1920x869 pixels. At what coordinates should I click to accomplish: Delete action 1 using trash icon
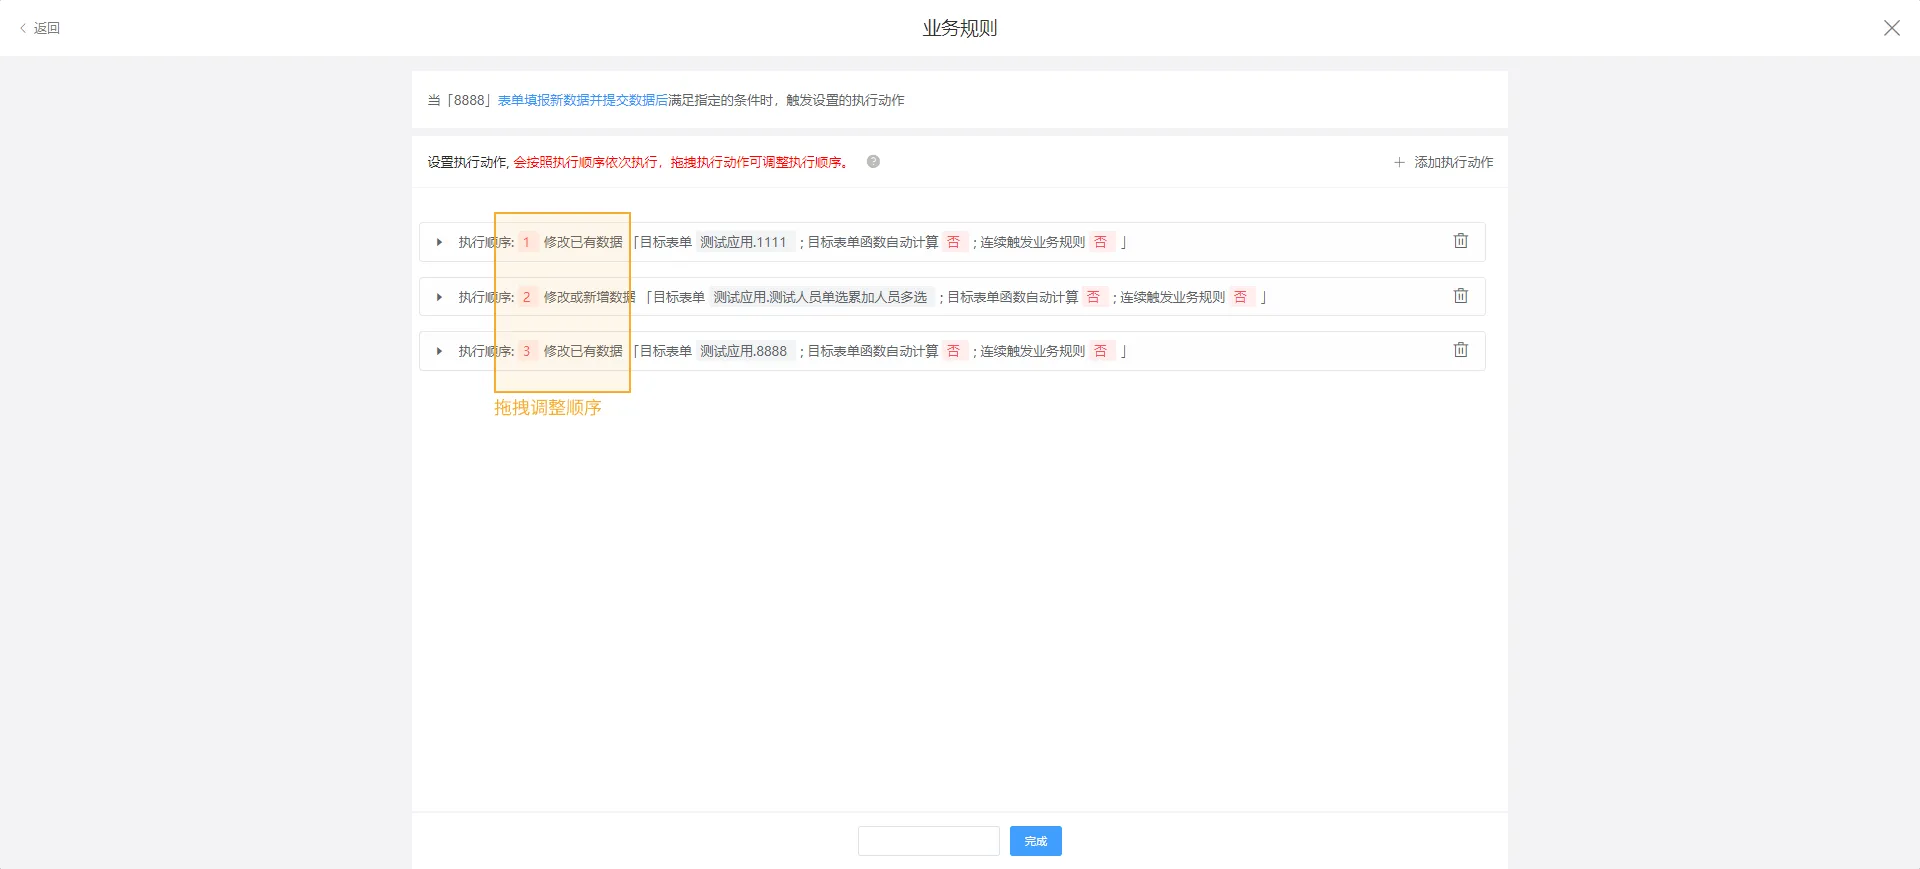(x=1460, y=241)
